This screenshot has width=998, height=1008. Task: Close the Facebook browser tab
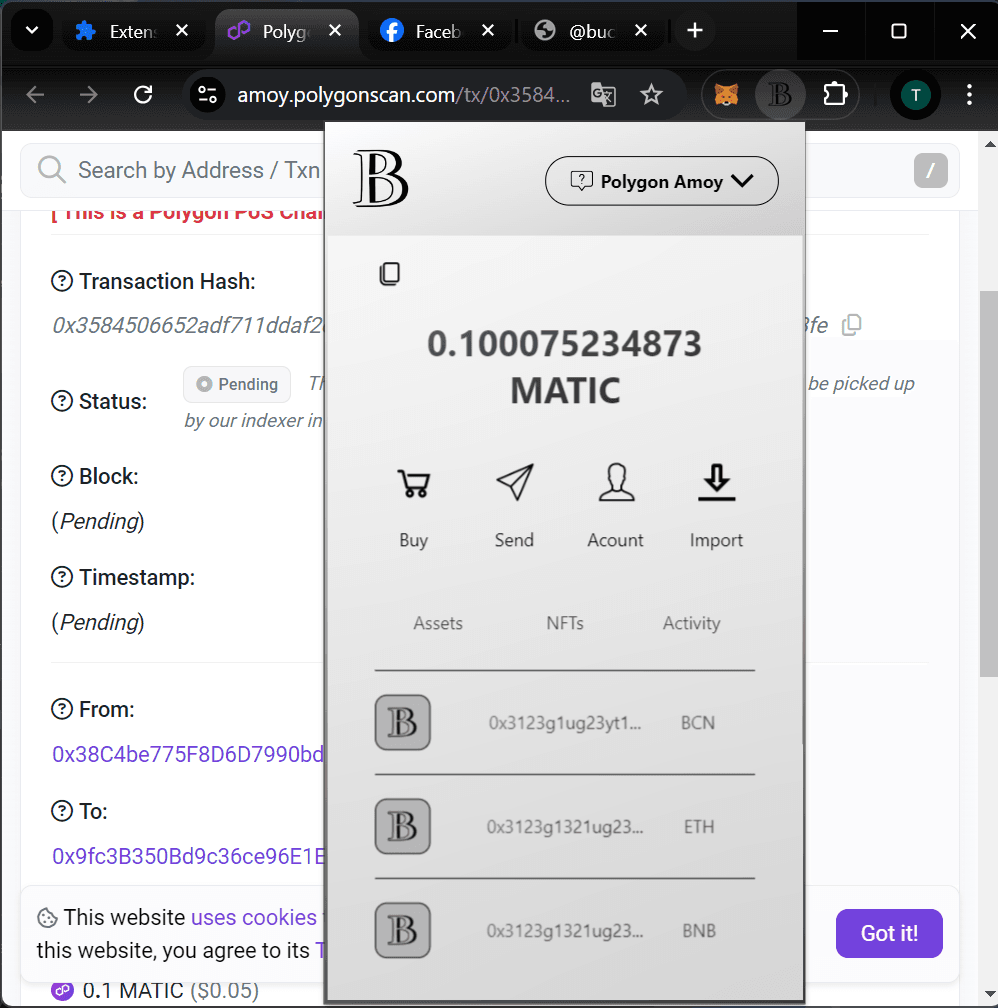click(x=488, y=30)
